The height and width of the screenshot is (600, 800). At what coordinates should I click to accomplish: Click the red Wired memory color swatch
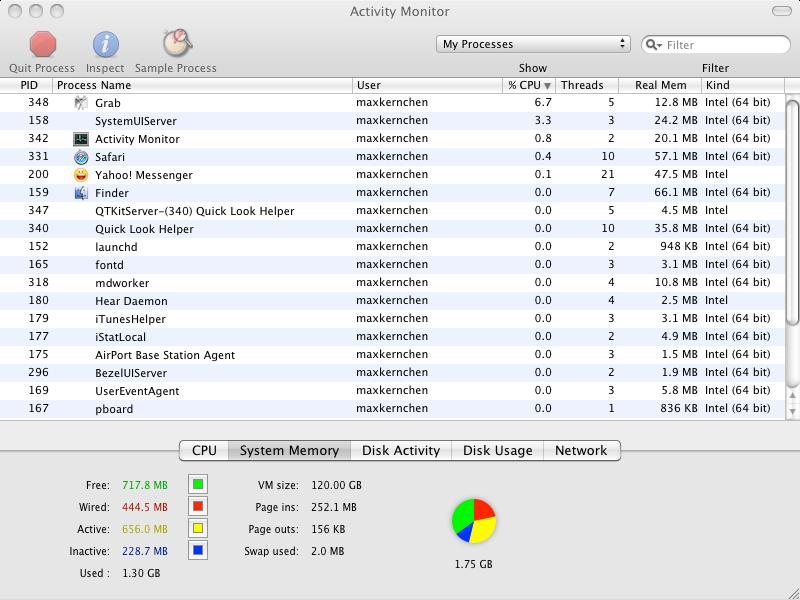[198, 506]
